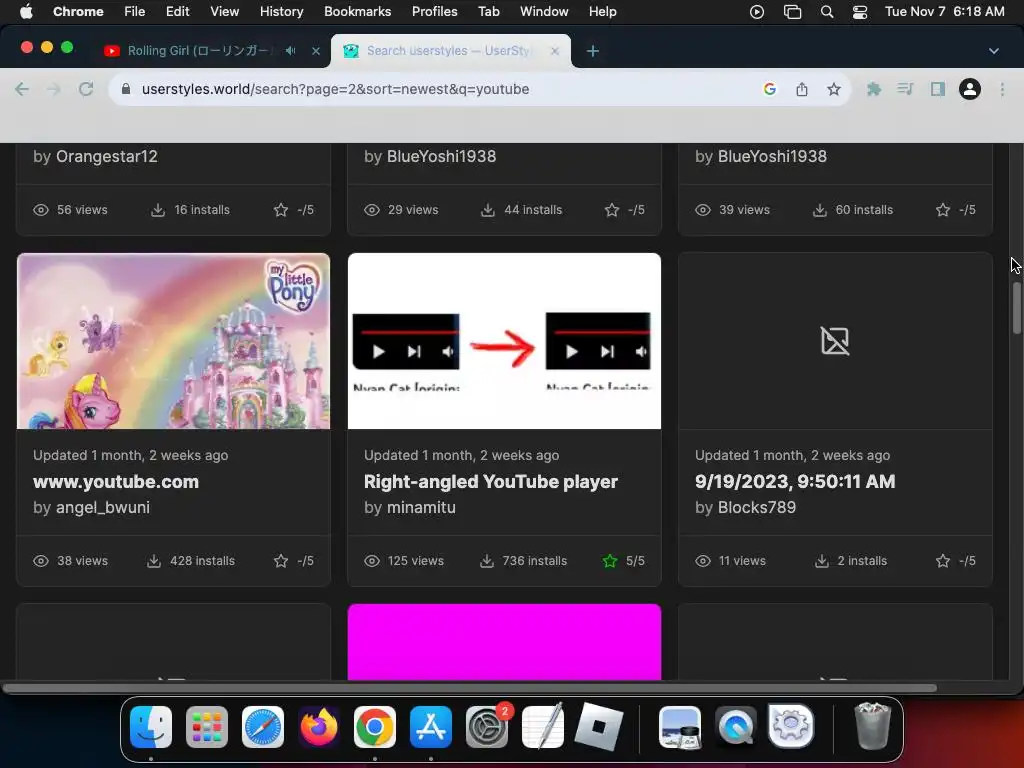Open the Window menu
The height and width of the screenshot is (768, 1024).
[x=544, y=12]
